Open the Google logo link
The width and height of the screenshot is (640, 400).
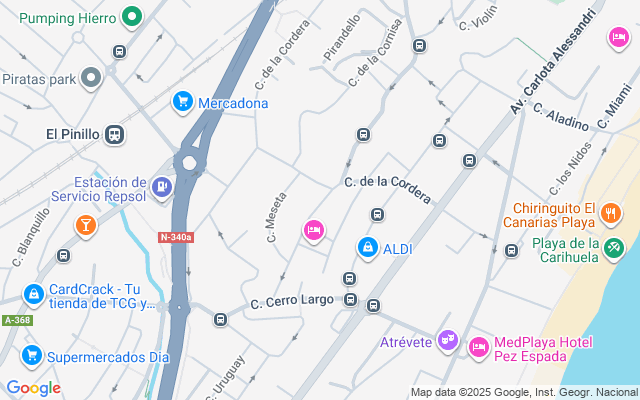point(34,388)
